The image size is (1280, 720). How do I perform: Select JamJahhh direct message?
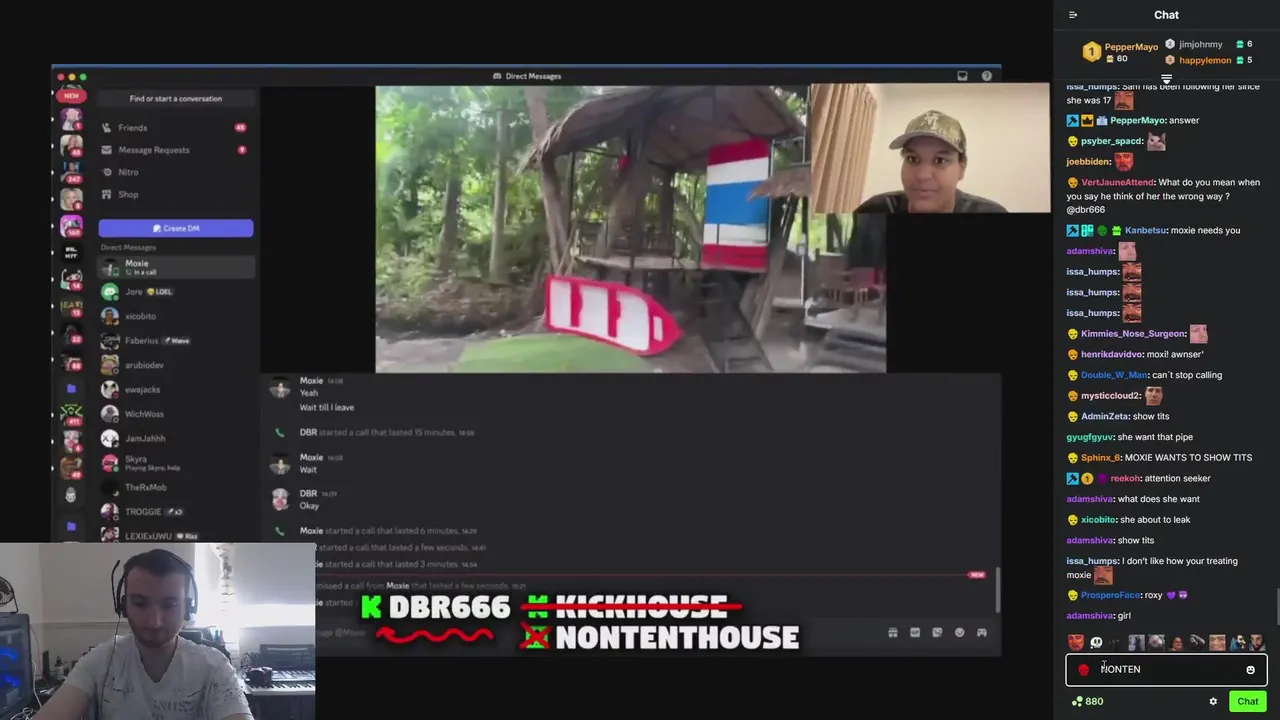tap(176, 438)
